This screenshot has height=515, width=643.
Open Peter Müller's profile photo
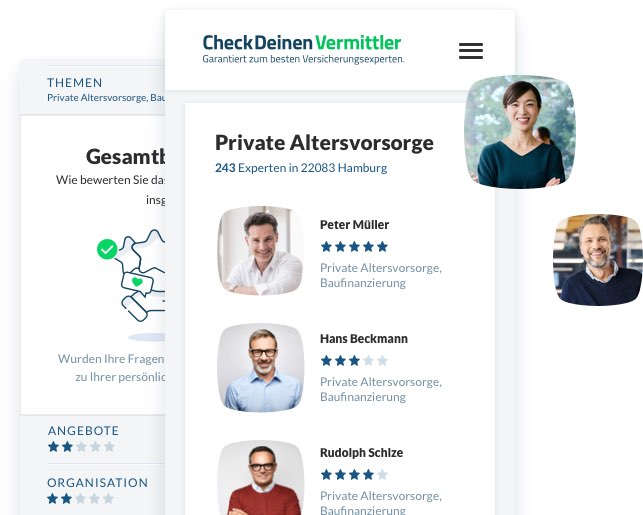(261, 251)
